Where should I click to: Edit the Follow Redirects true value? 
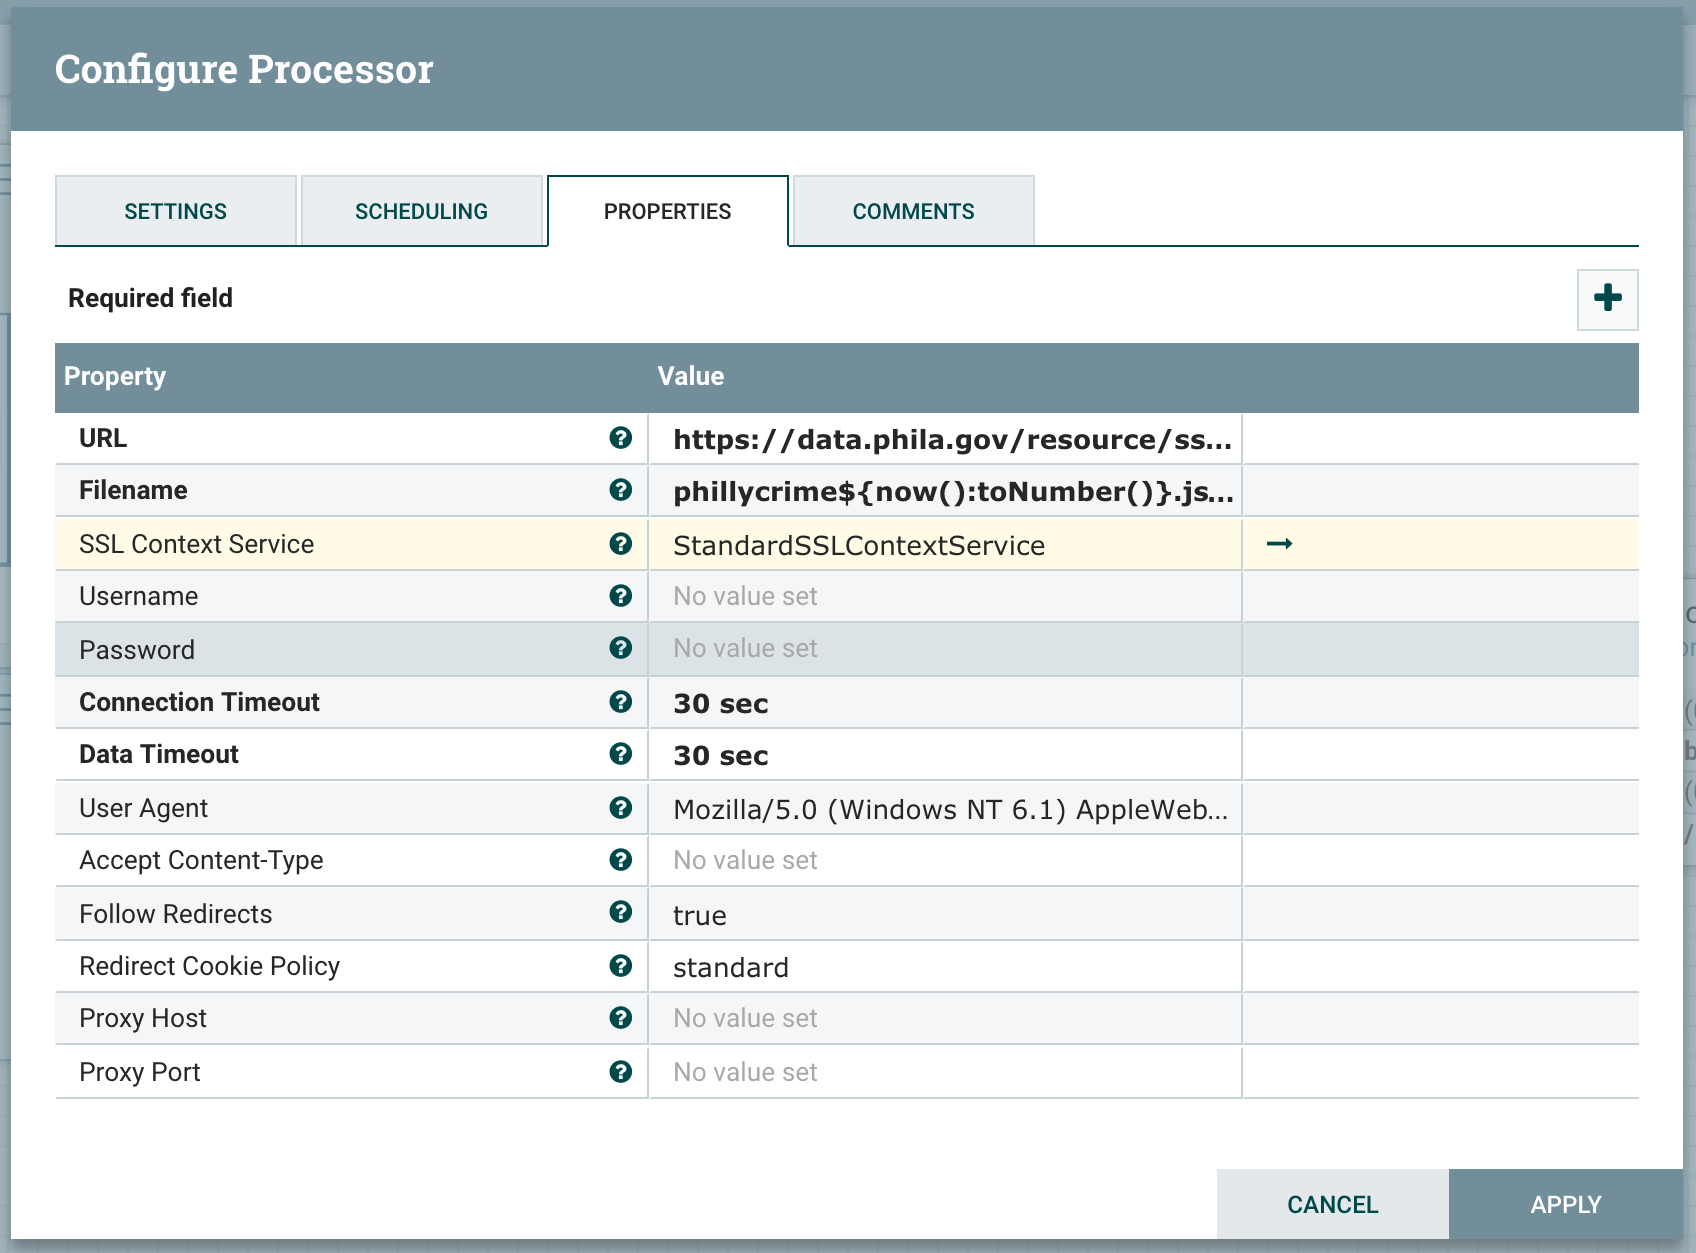pos(944,915)
